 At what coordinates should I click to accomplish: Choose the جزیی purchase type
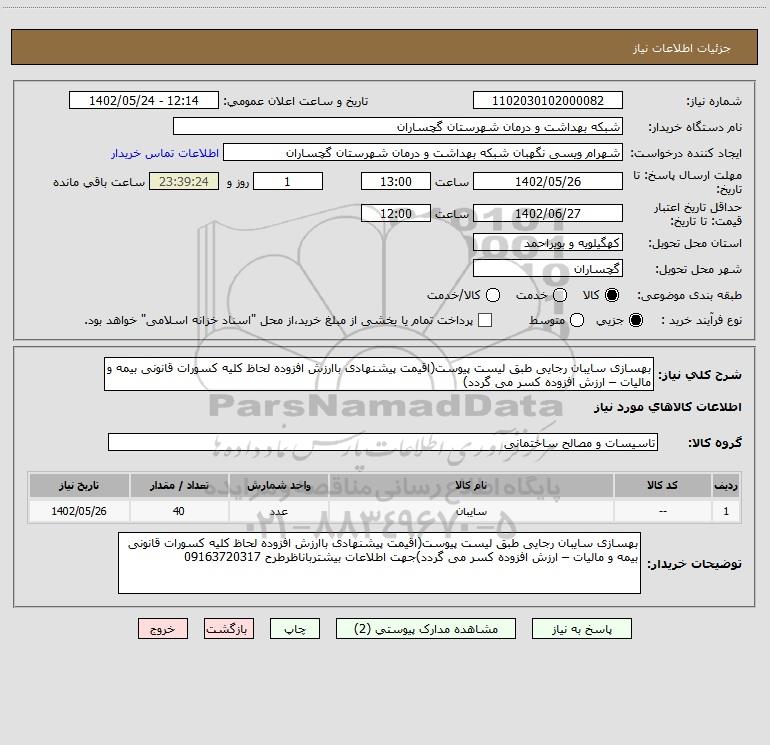[635, 320]
